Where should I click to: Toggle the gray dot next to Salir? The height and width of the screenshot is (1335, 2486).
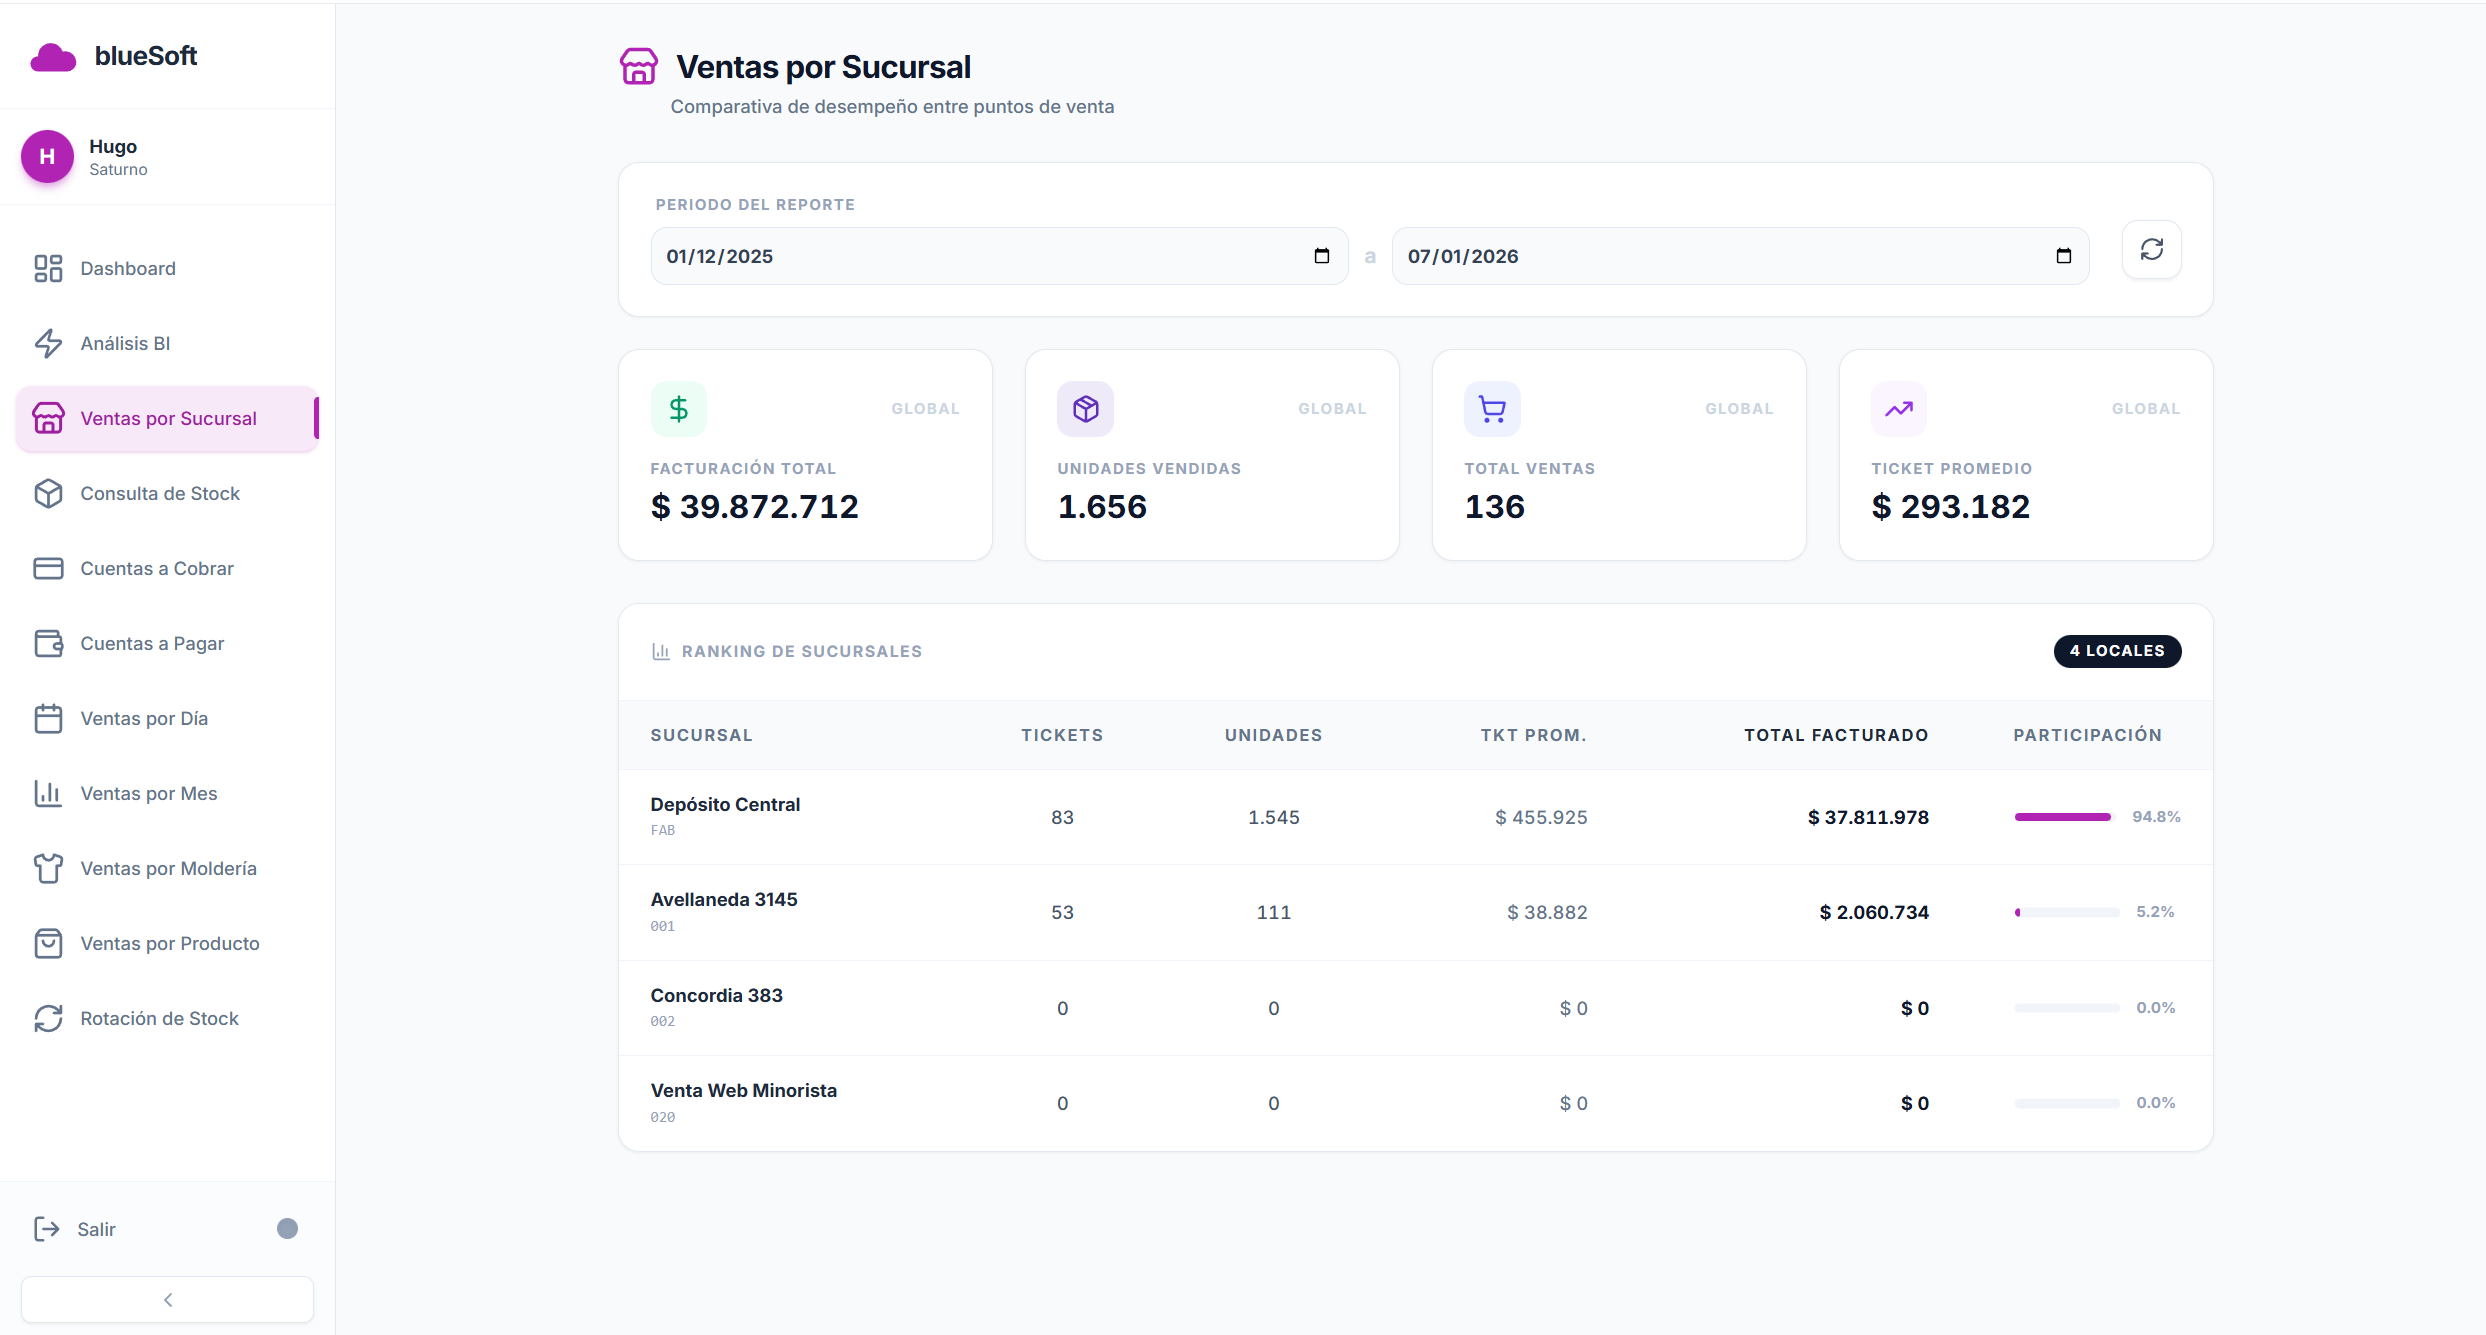coord(287,1228)
